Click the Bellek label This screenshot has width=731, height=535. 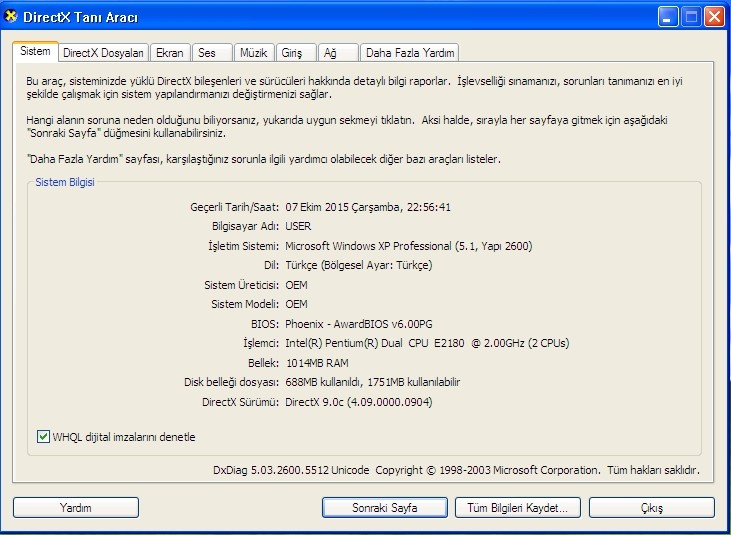264,363
